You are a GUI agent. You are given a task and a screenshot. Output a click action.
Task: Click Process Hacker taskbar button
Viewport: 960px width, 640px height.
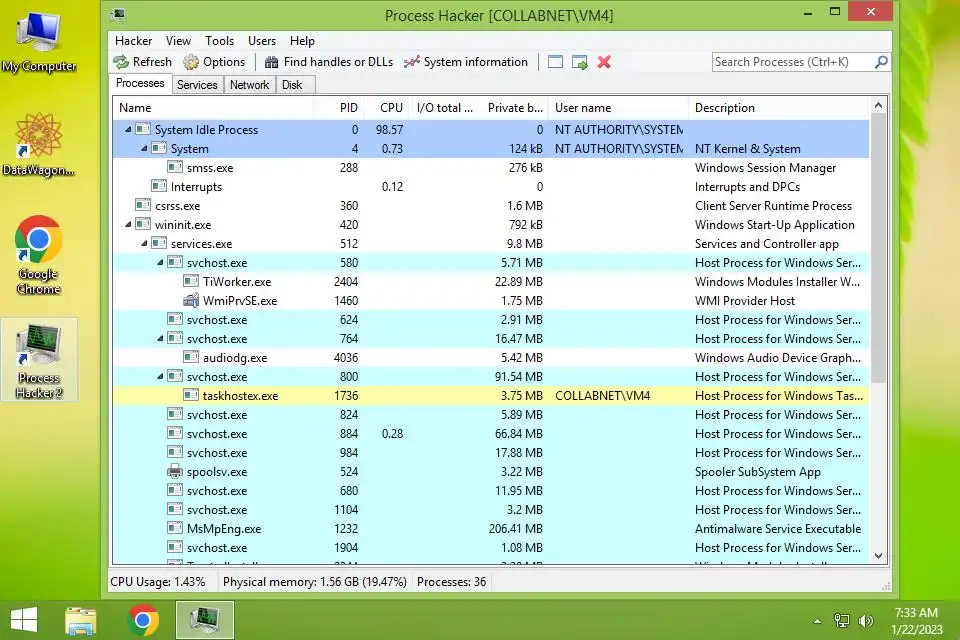click(204, 620)
